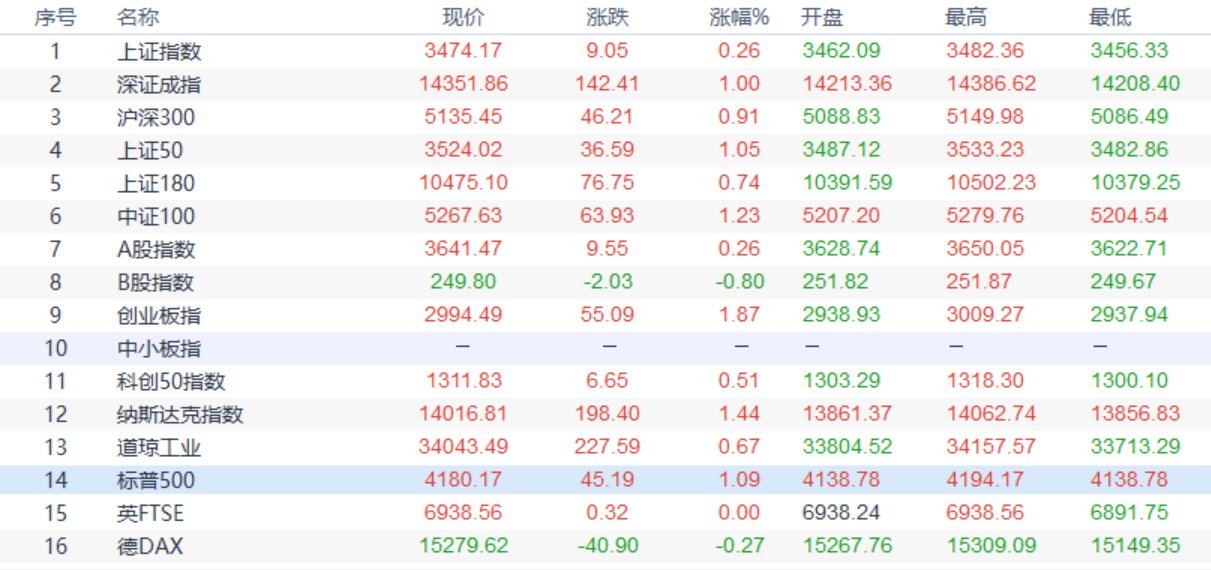Click 沪深300 low value 5086.49
Viewport: 1211px width, 570px height.
pos(1129,116)
